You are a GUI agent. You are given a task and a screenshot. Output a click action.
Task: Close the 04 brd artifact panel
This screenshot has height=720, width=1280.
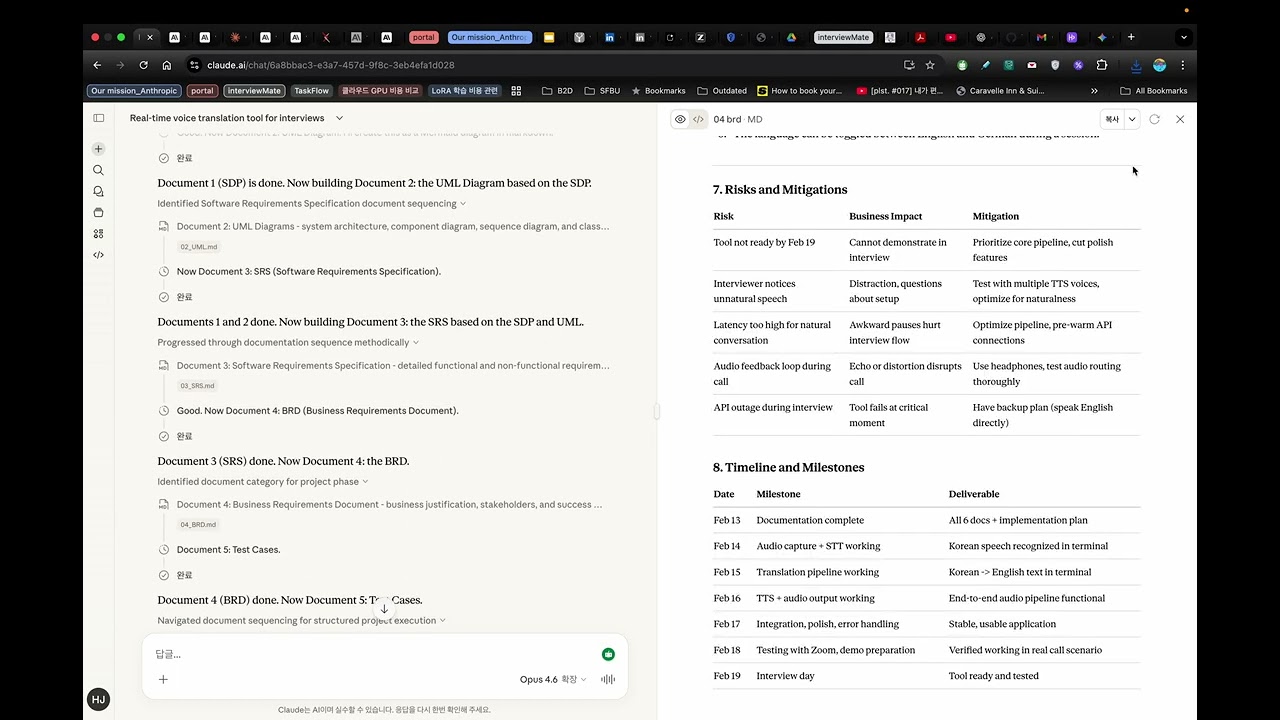click(x=1180, y=119)
